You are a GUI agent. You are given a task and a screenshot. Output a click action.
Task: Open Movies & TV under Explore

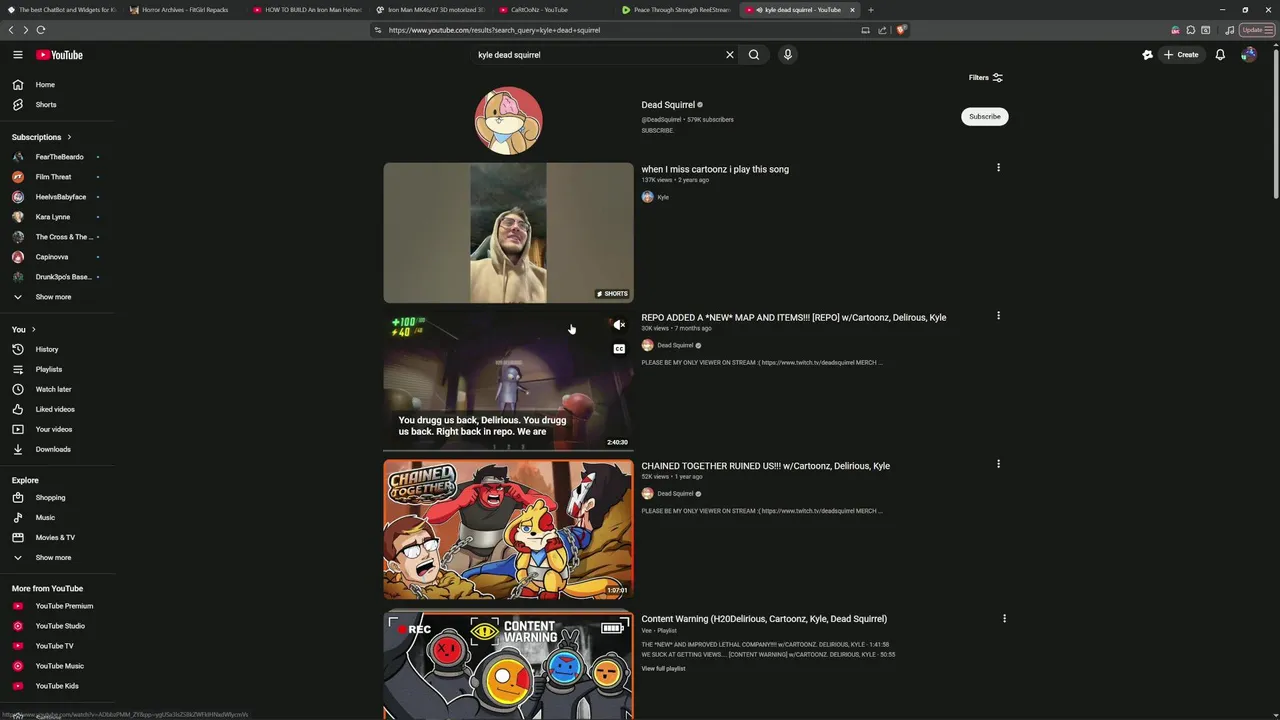point(57,537)
